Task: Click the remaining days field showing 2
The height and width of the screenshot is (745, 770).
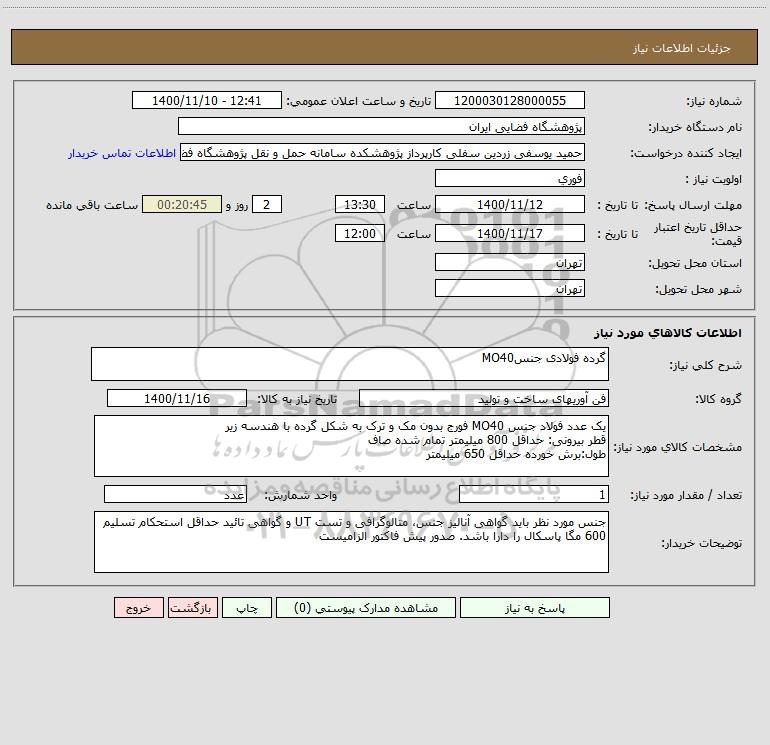Action: pyautogui.click(x=267, y=204)
